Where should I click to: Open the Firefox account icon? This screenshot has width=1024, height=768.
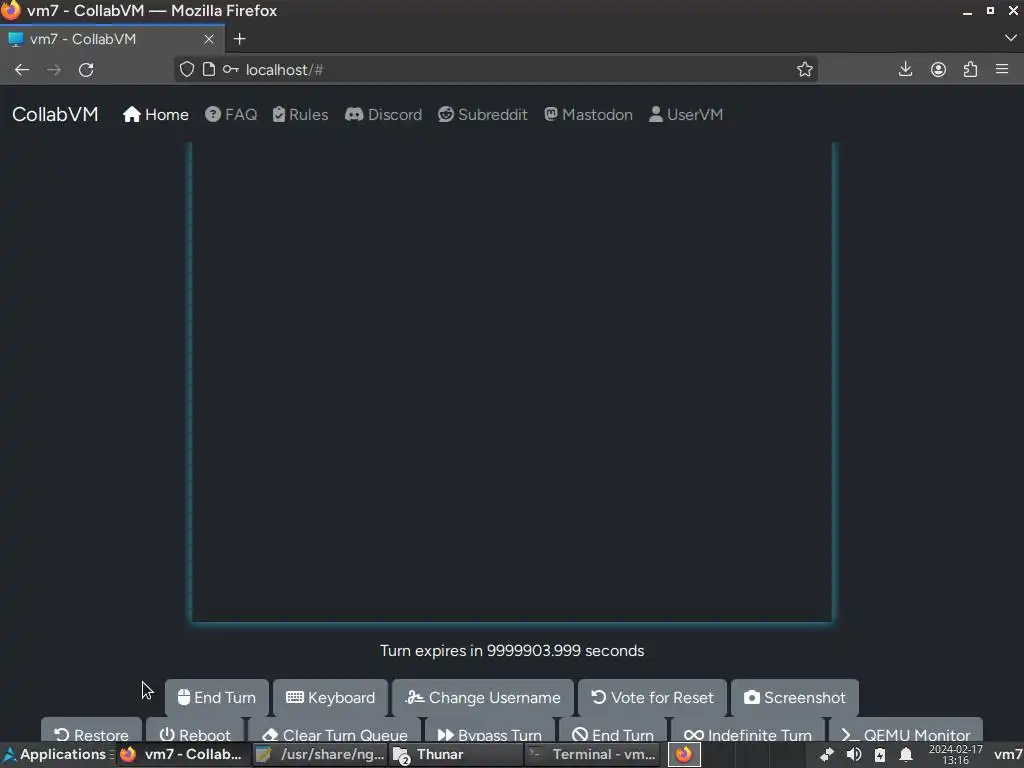click(938, 69)
